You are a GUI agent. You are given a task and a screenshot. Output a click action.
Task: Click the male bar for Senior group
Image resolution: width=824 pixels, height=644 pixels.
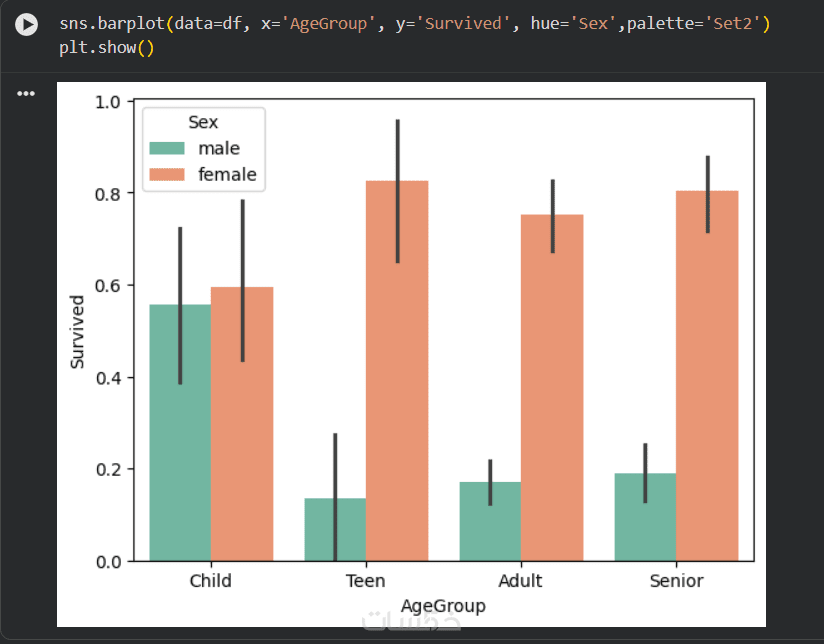[x=645, y=518]
